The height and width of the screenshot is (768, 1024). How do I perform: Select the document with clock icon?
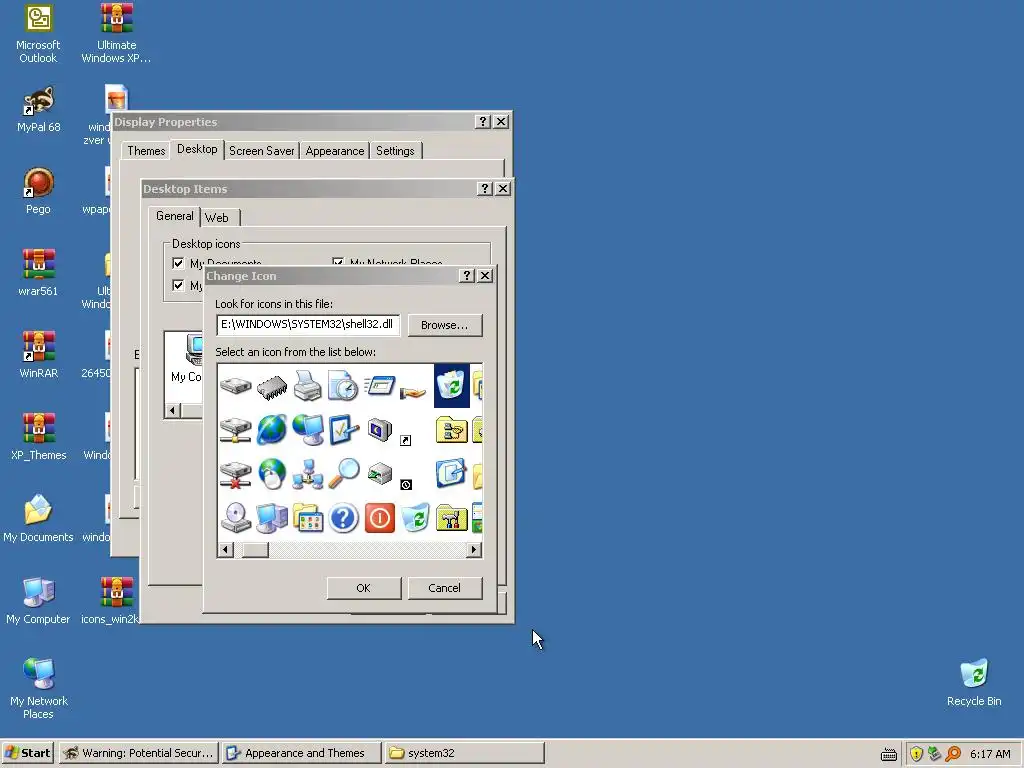point(343,385)
